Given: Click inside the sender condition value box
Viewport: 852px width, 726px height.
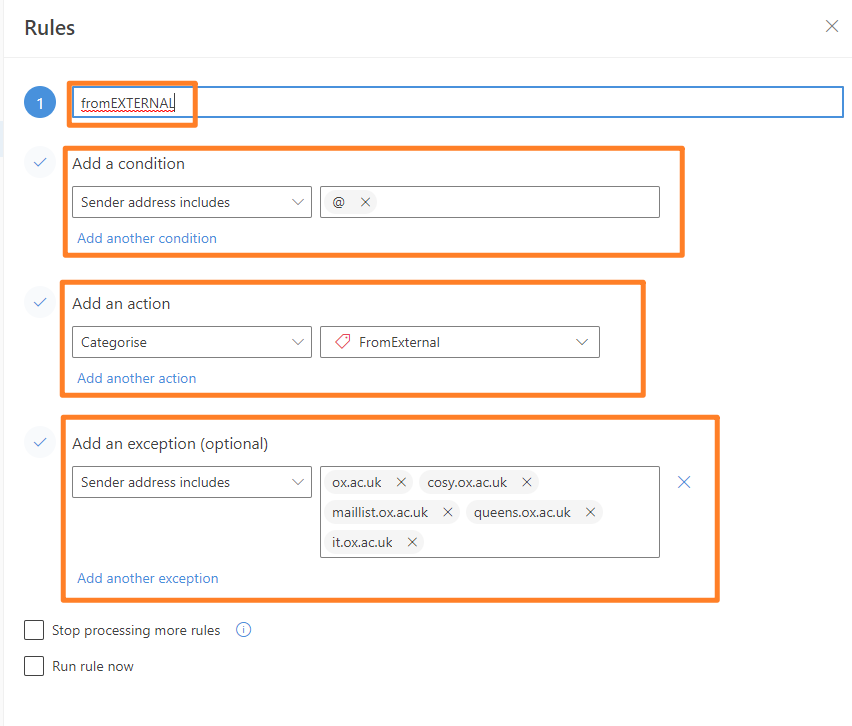Looking at the screenshot, I should coord(516,202).
